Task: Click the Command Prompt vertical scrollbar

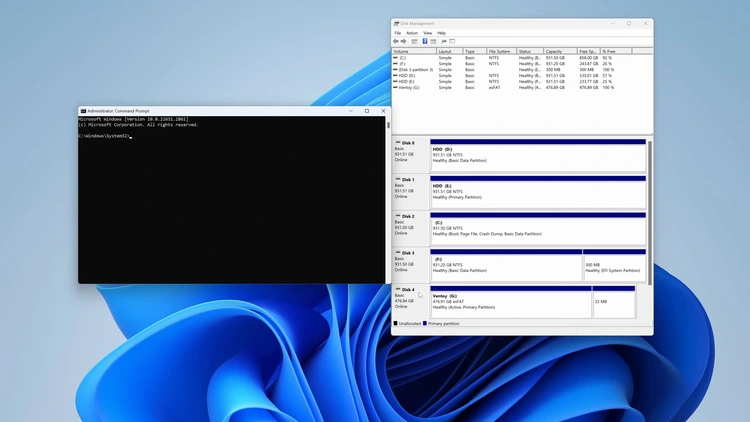Action: [388, 125]
